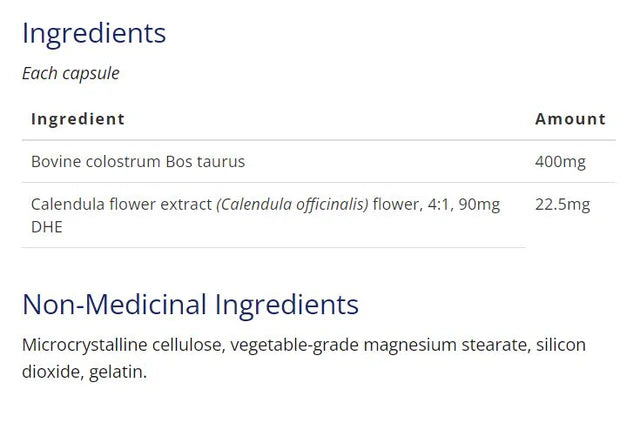Select the Amount column header

click(x=570, y=119)
